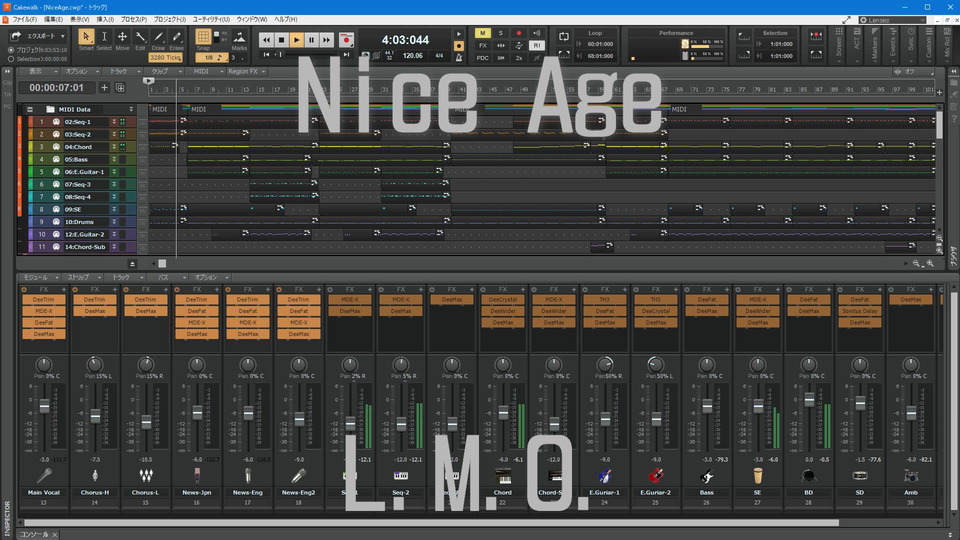960x540 pixels.
Task: Open the プロセス(P) menu
Action: pos(133,20)
